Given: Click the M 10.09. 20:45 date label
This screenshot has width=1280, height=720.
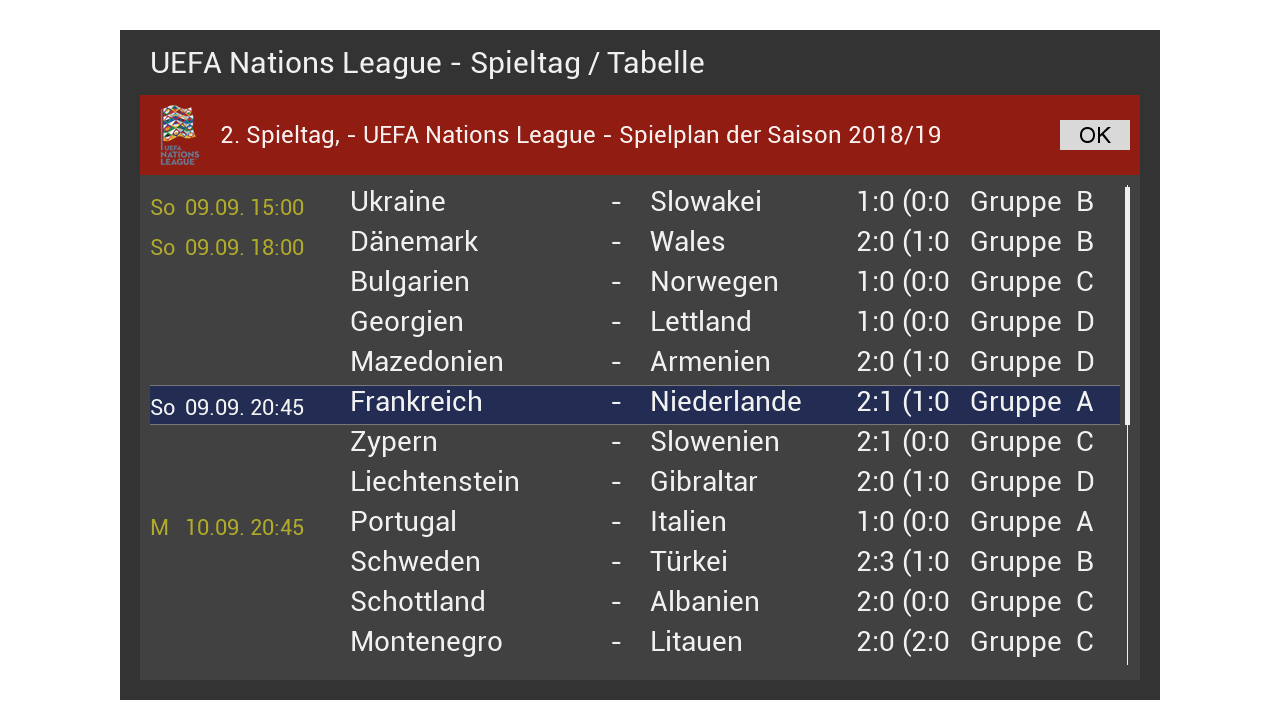Looking at the screenshot, I should (227, 528).
